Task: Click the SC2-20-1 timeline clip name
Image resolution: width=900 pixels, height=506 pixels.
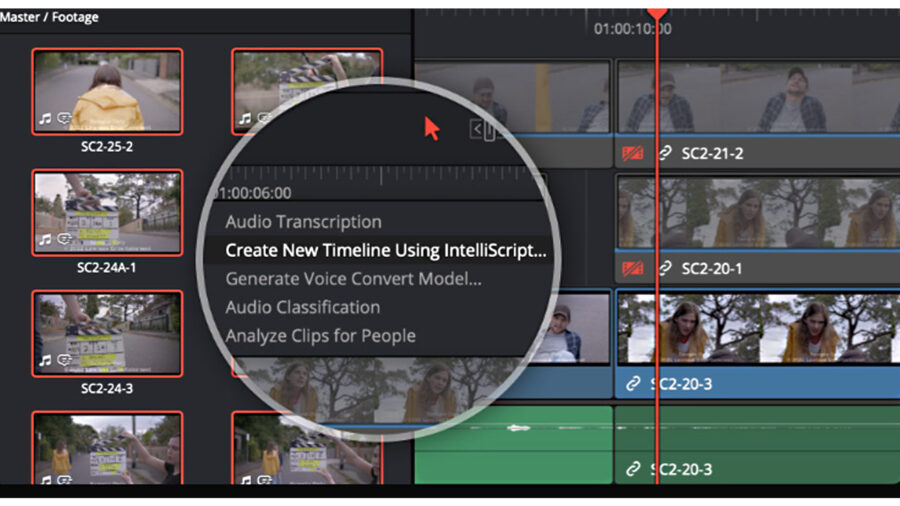Action: pyautogui.click(x=712, y=268)
